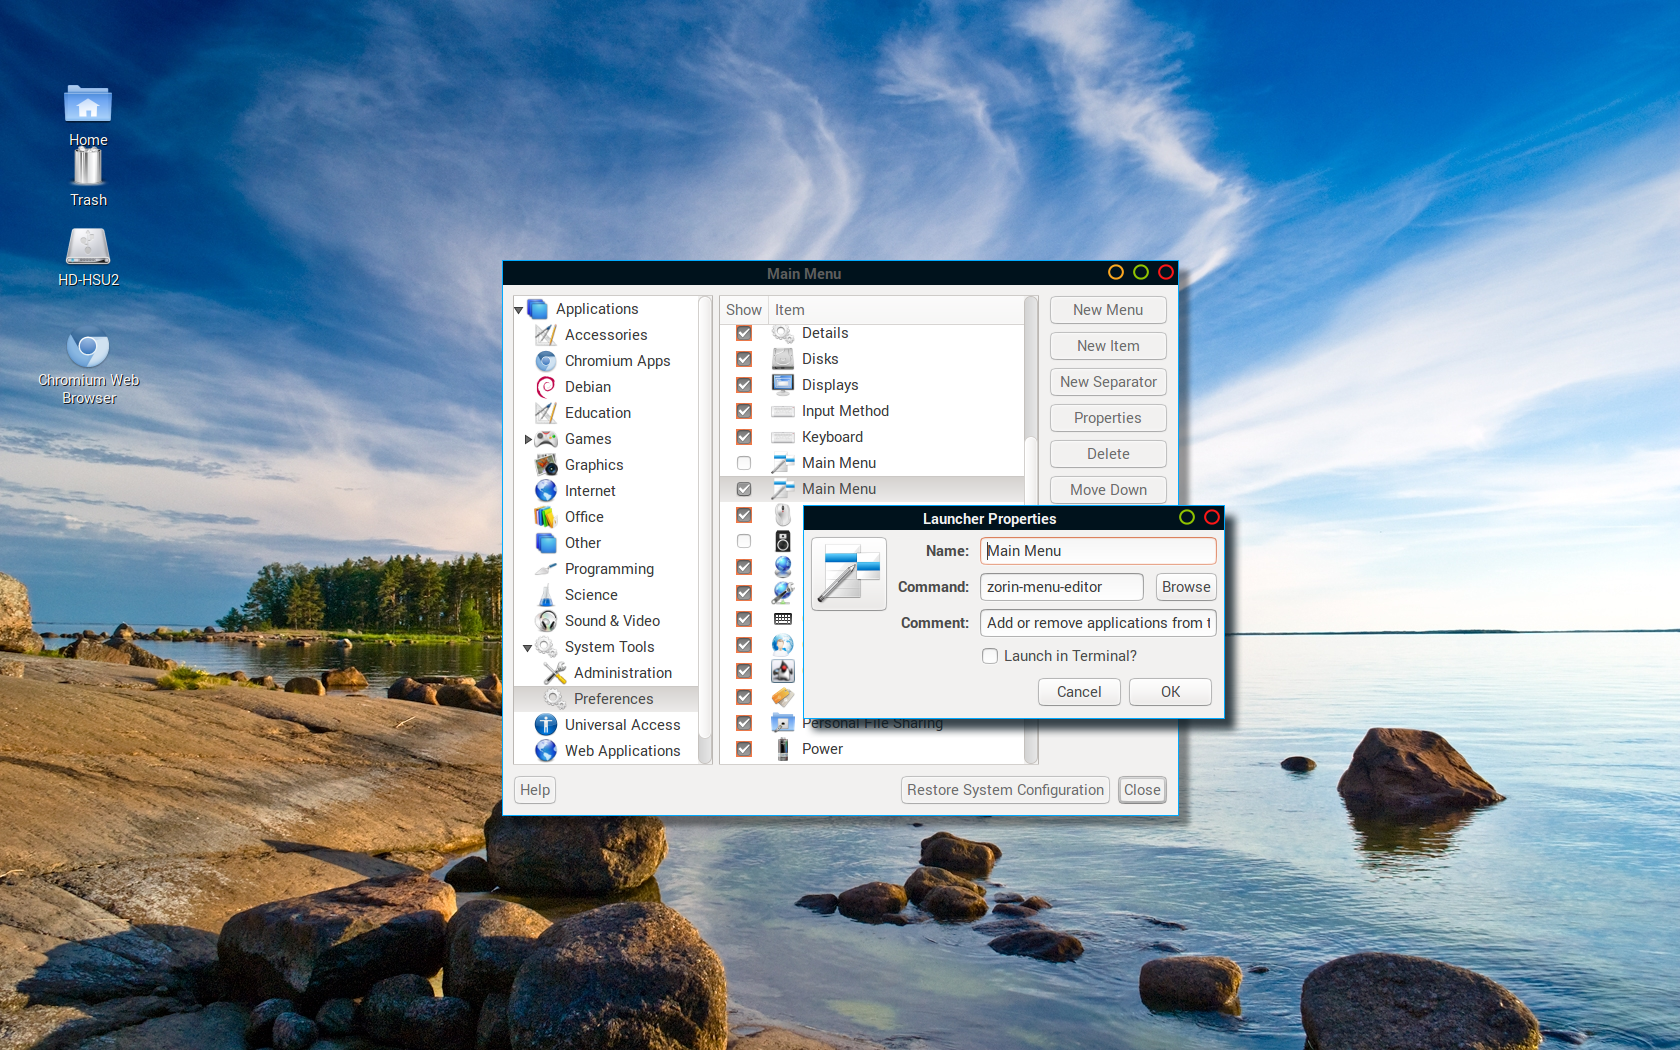Viewport: 1680px width, 1050px height.
Task: Collapse the System Tools tree node
Action: point(527,648)
